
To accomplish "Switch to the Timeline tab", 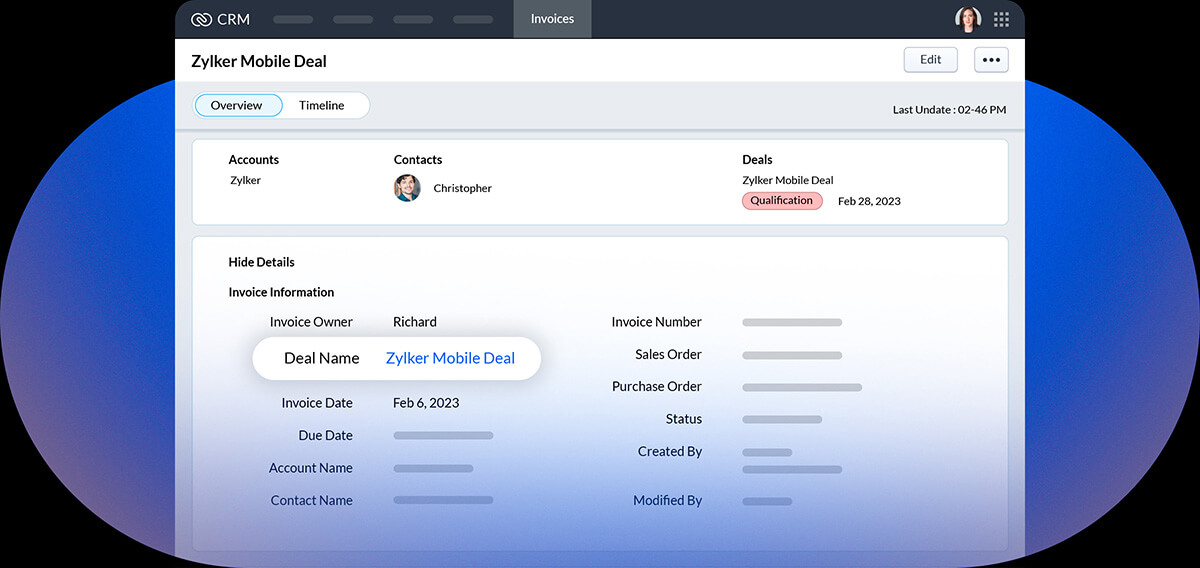I will click(x=322, y=105).
